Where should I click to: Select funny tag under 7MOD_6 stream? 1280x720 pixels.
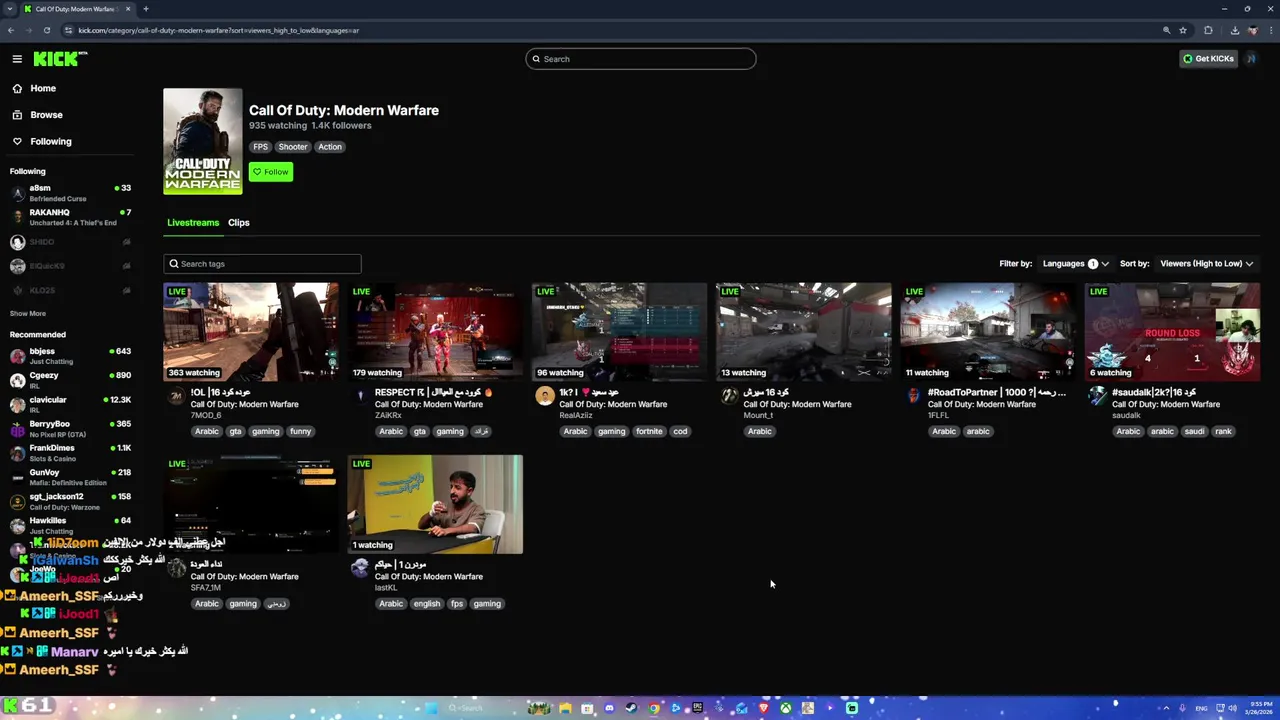click(x=300, y=432)
